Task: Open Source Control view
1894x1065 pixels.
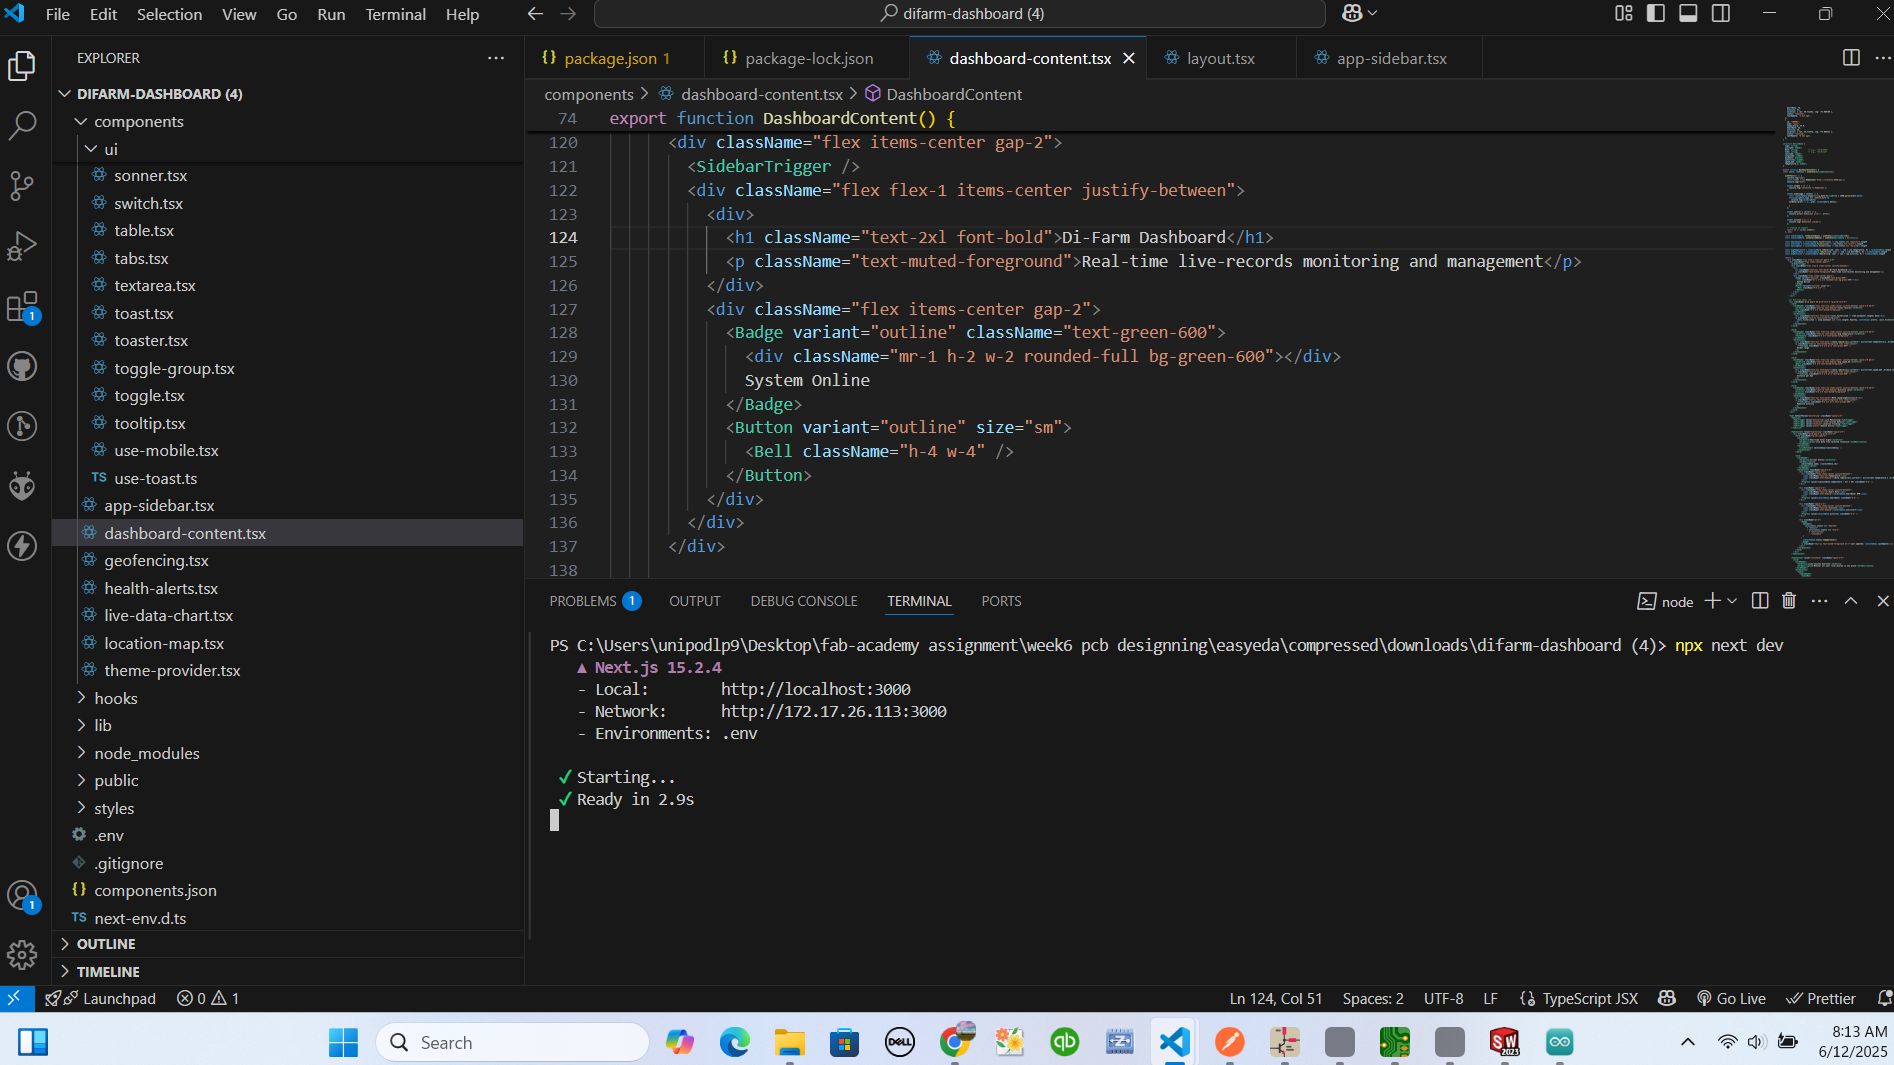Action: 22,186
